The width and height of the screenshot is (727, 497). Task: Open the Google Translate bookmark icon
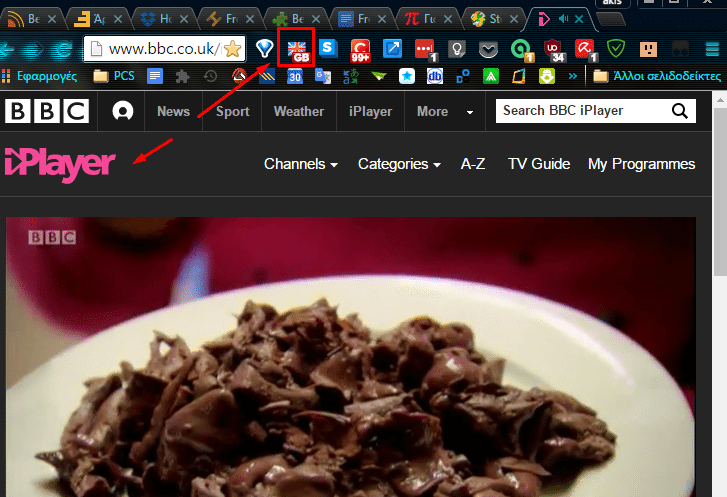click(x=323, y=76)
